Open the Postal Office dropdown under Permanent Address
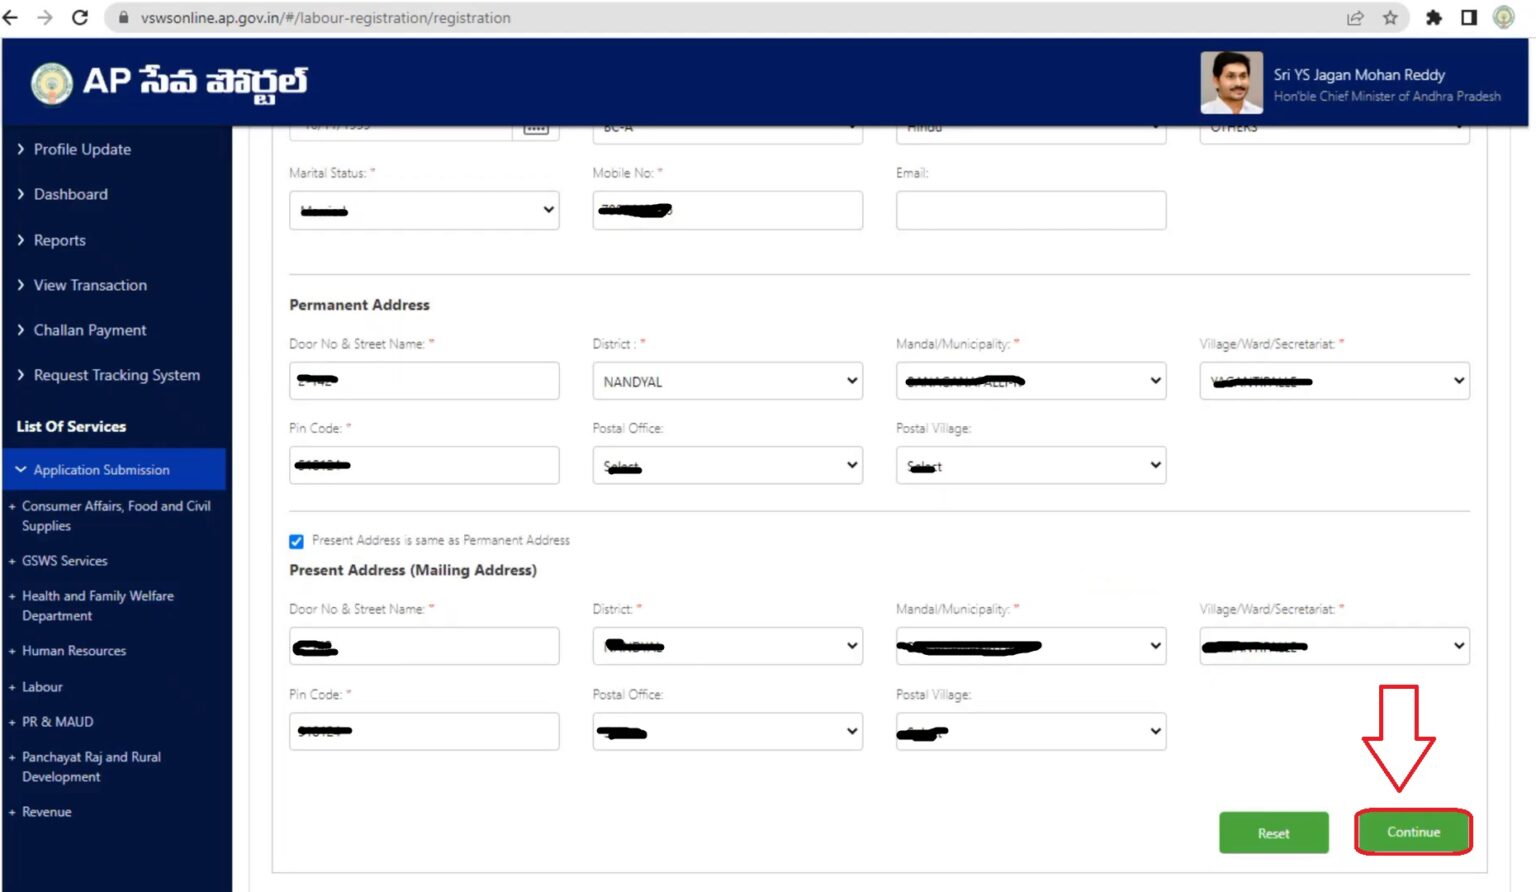1536x892 pixels. click(x=727, y=465)
